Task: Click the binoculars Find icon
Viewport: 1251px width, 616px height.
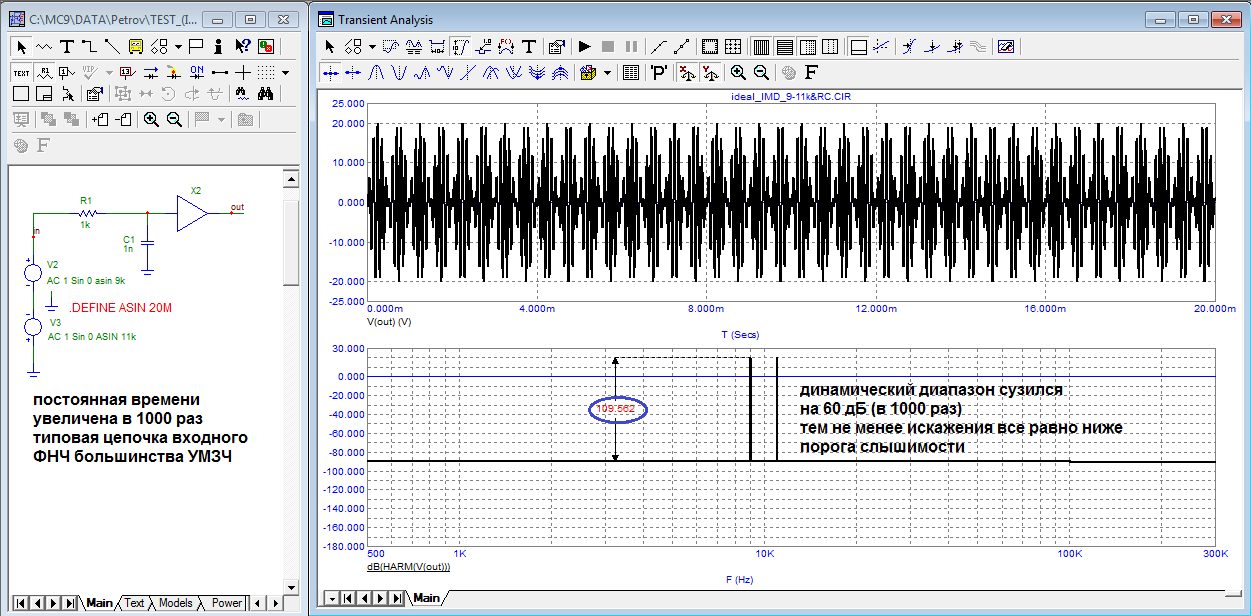Action: tap(266, 94)
